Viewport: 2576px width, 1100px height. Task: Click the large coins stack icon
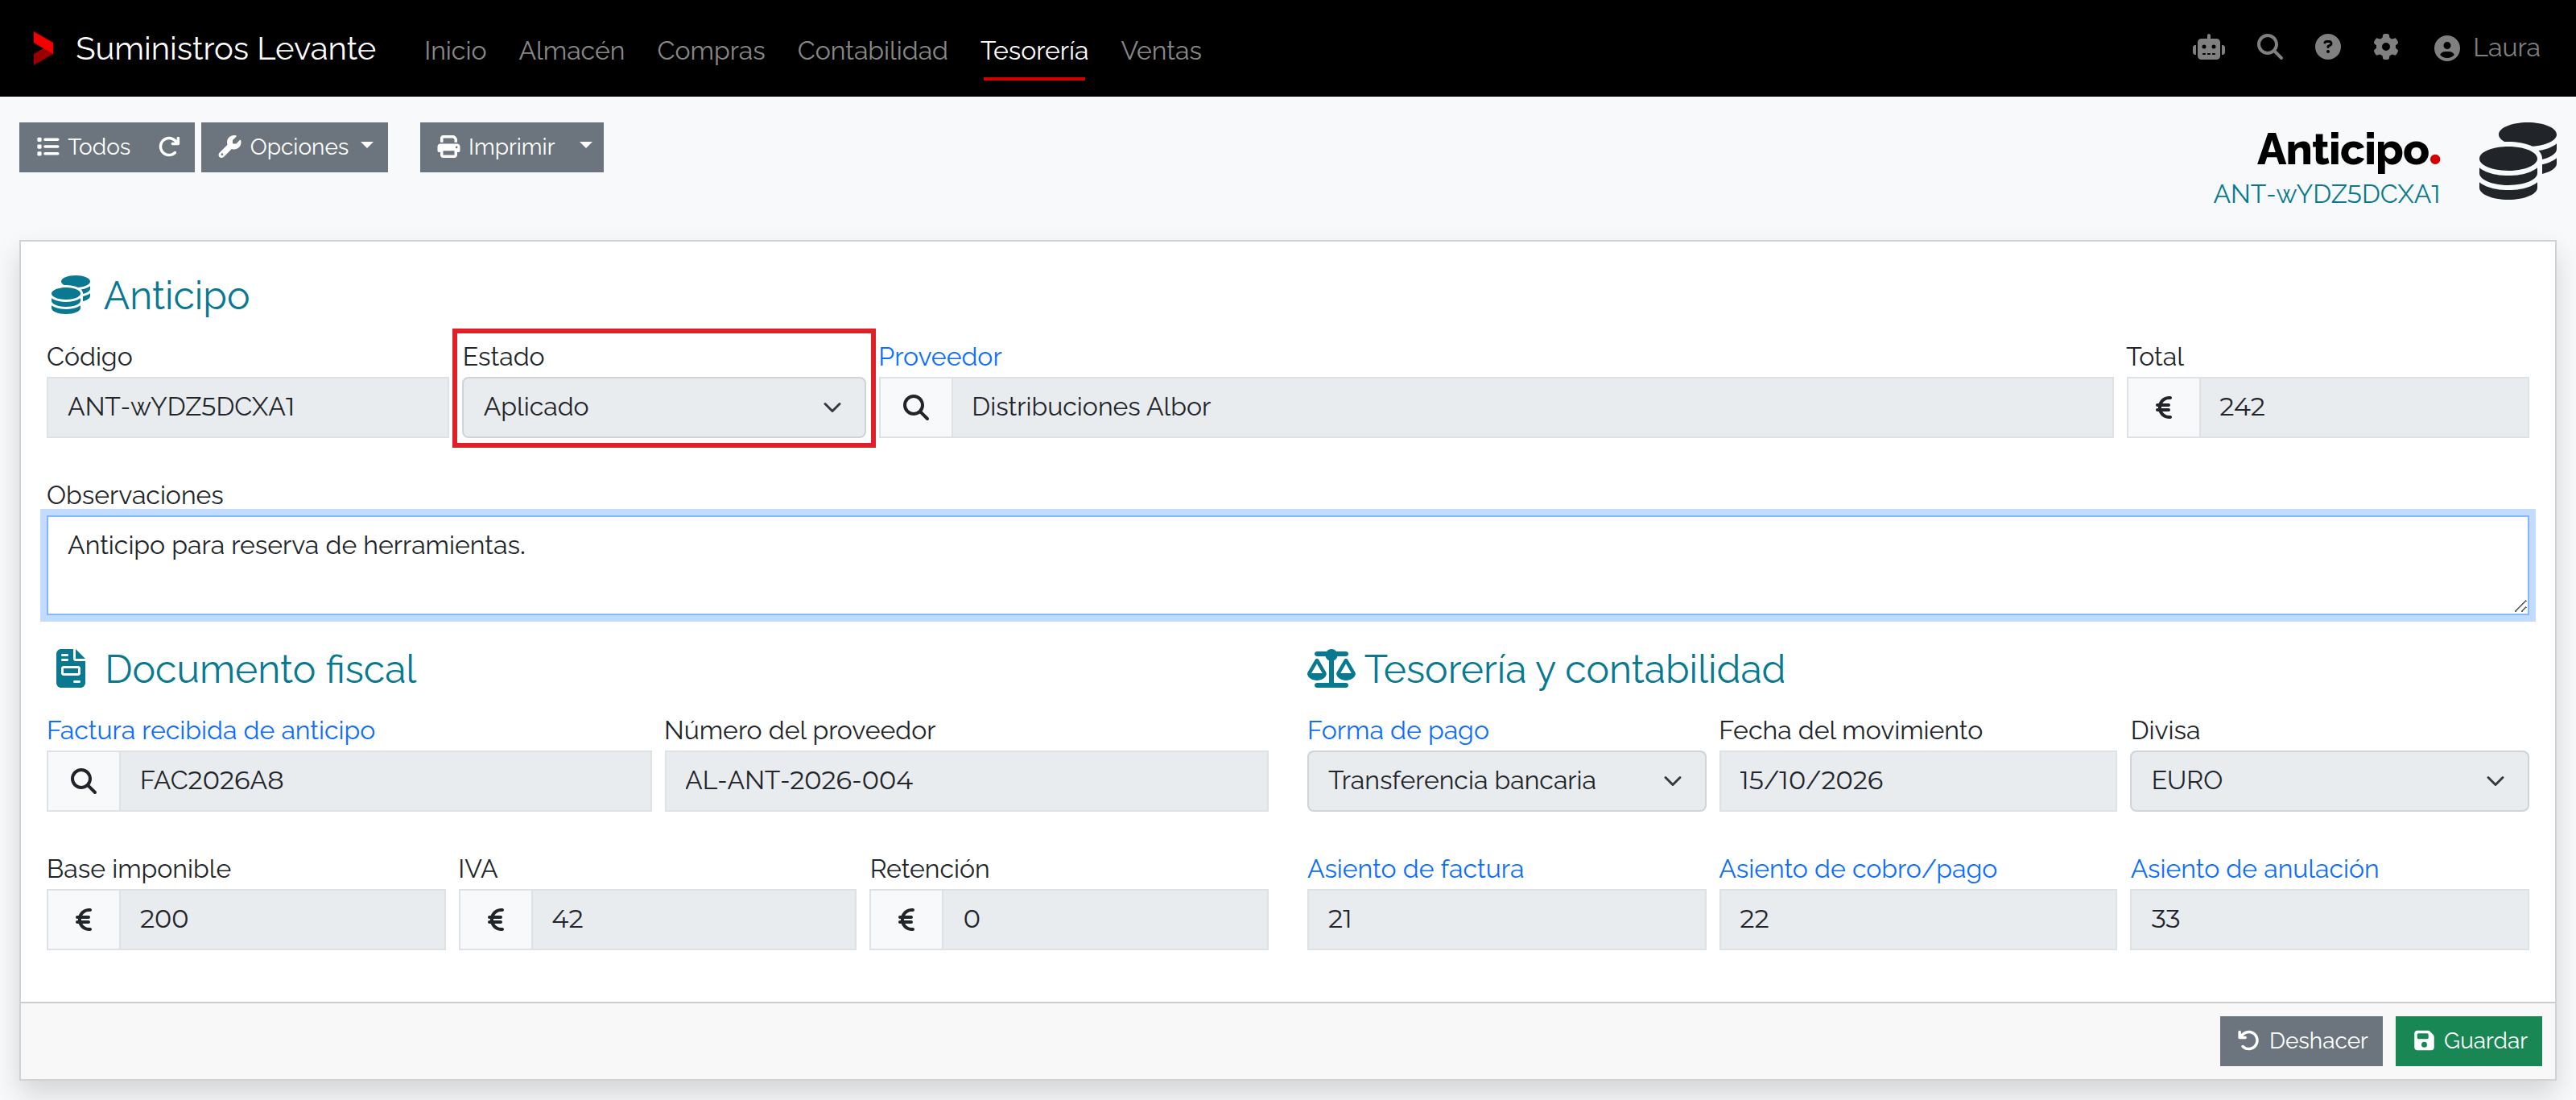(x=2517, y=161)
